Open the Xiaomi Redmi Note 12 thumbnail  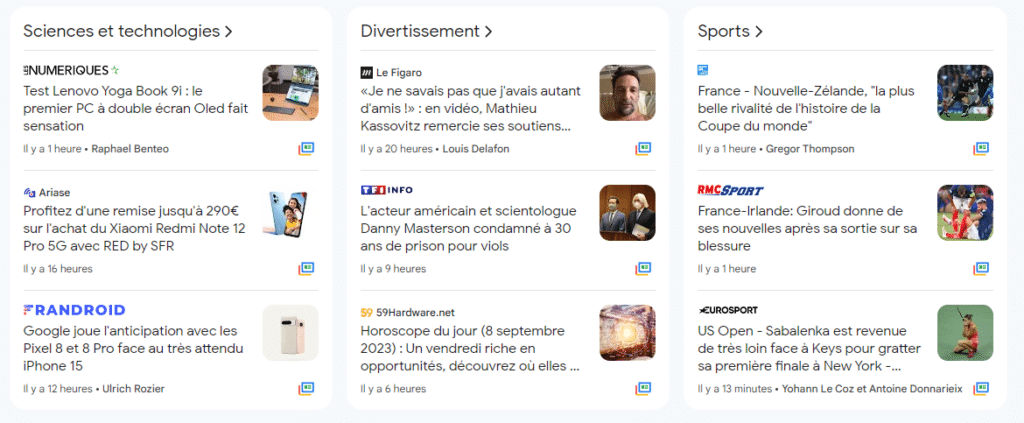tap(290, 213)
